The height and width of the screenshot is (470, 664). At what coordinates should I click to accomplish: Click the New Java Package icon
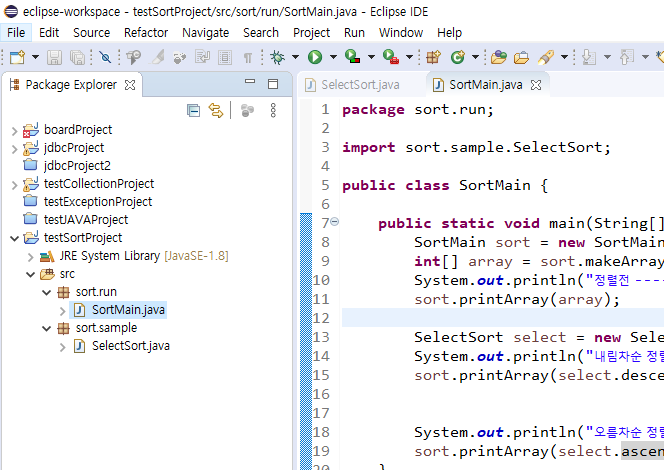click(433, 58)
